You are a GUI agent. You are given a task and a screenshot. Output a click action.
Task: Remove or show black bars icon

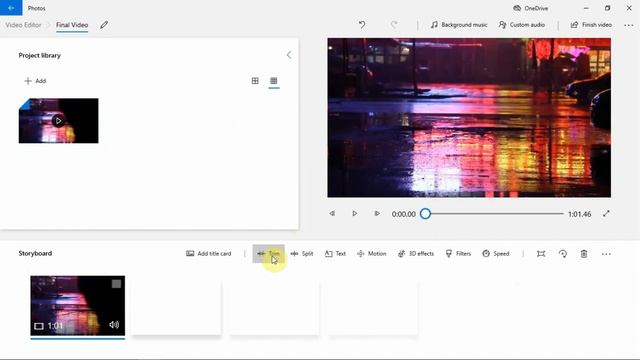coord(541,254)
